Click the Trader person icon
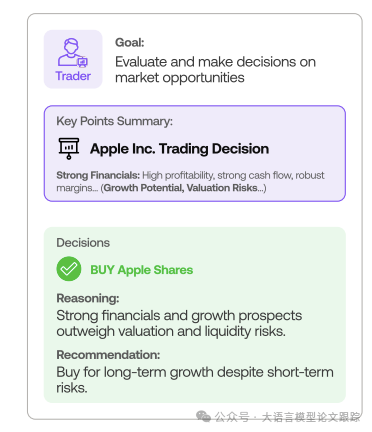 (x=73, y=52)
